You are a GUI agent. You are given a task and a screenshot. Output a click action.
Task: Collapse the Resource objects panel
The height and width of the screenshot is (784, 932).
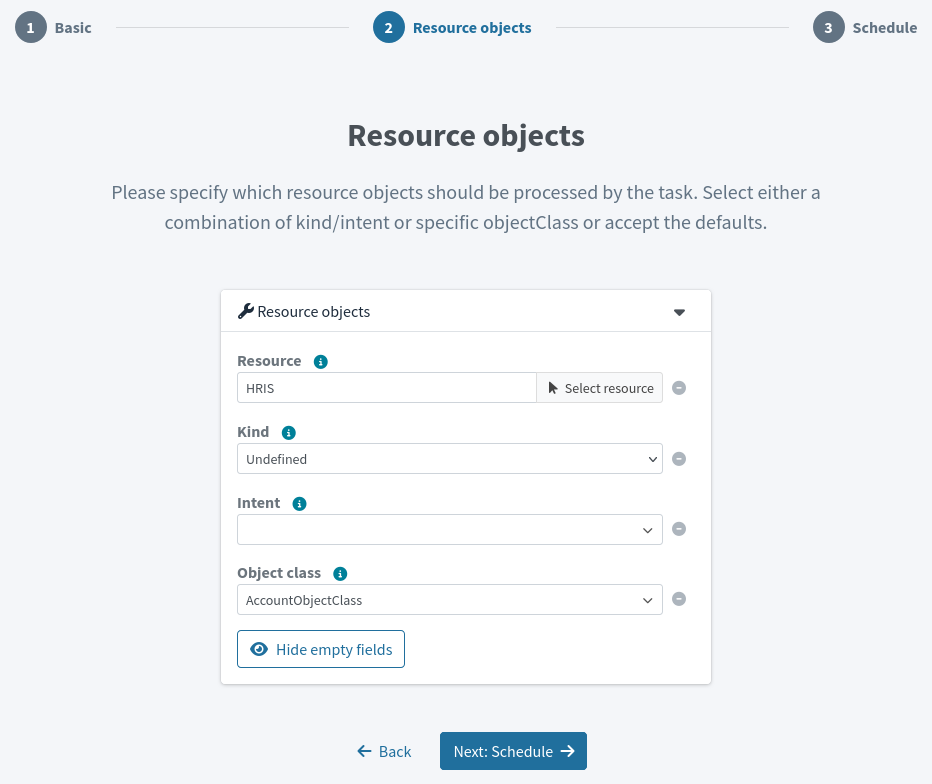click(x=679, y=311)
